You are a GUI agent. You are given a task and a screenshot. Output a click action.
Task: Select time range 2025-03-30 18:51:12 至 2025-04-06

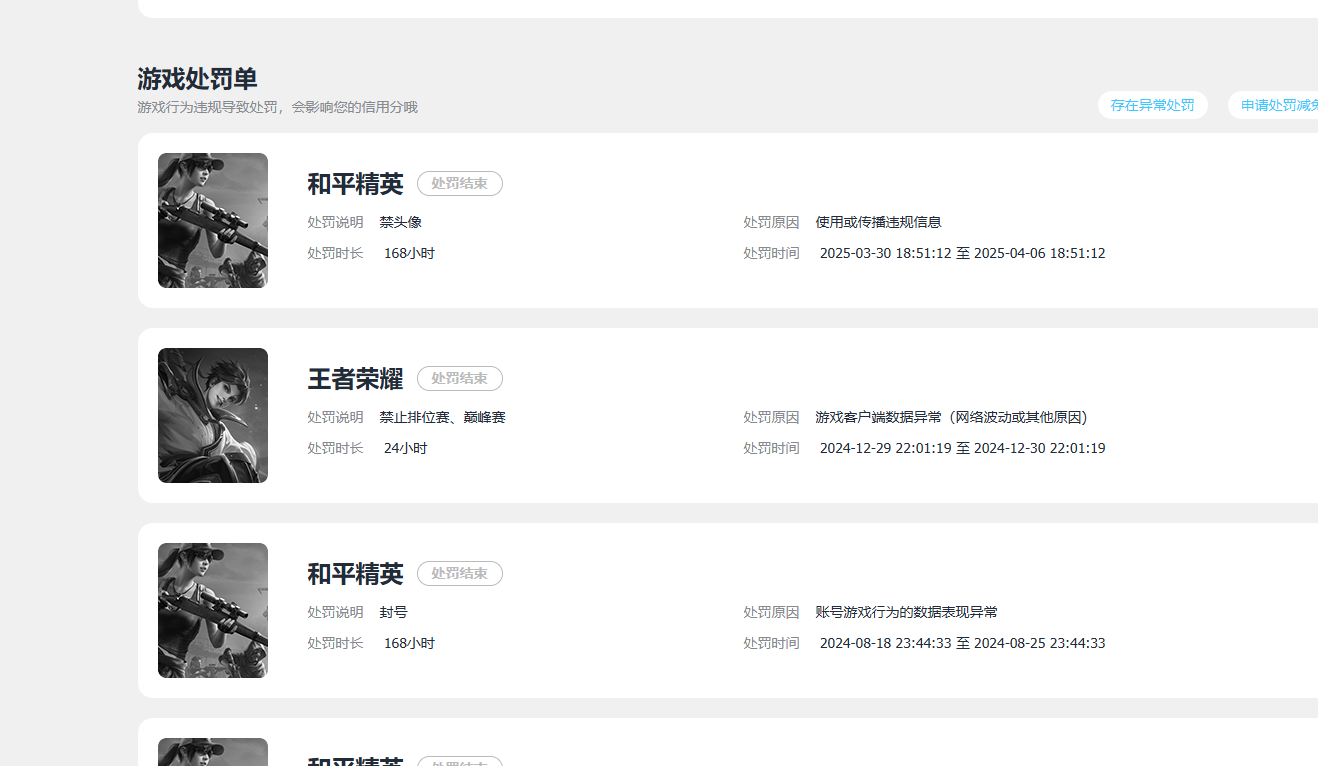[962, 253]
